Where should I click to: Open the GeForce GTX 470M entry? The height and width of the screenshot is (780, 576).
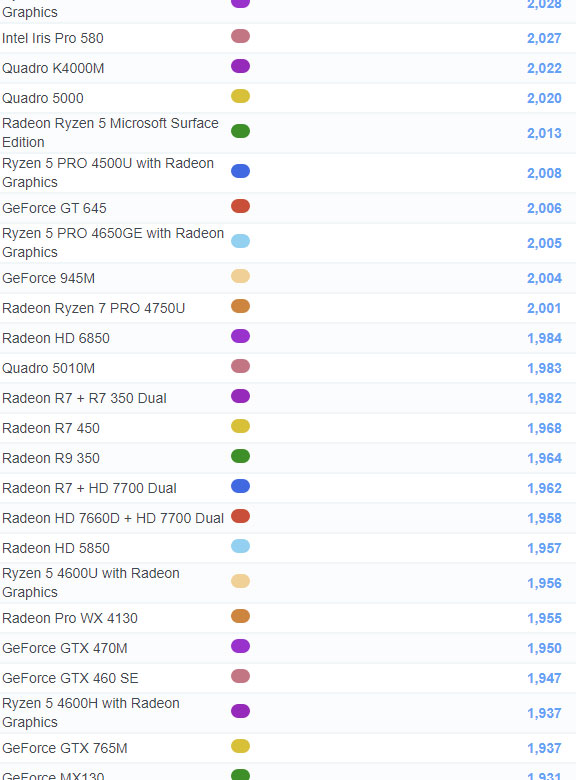[65, 648]
